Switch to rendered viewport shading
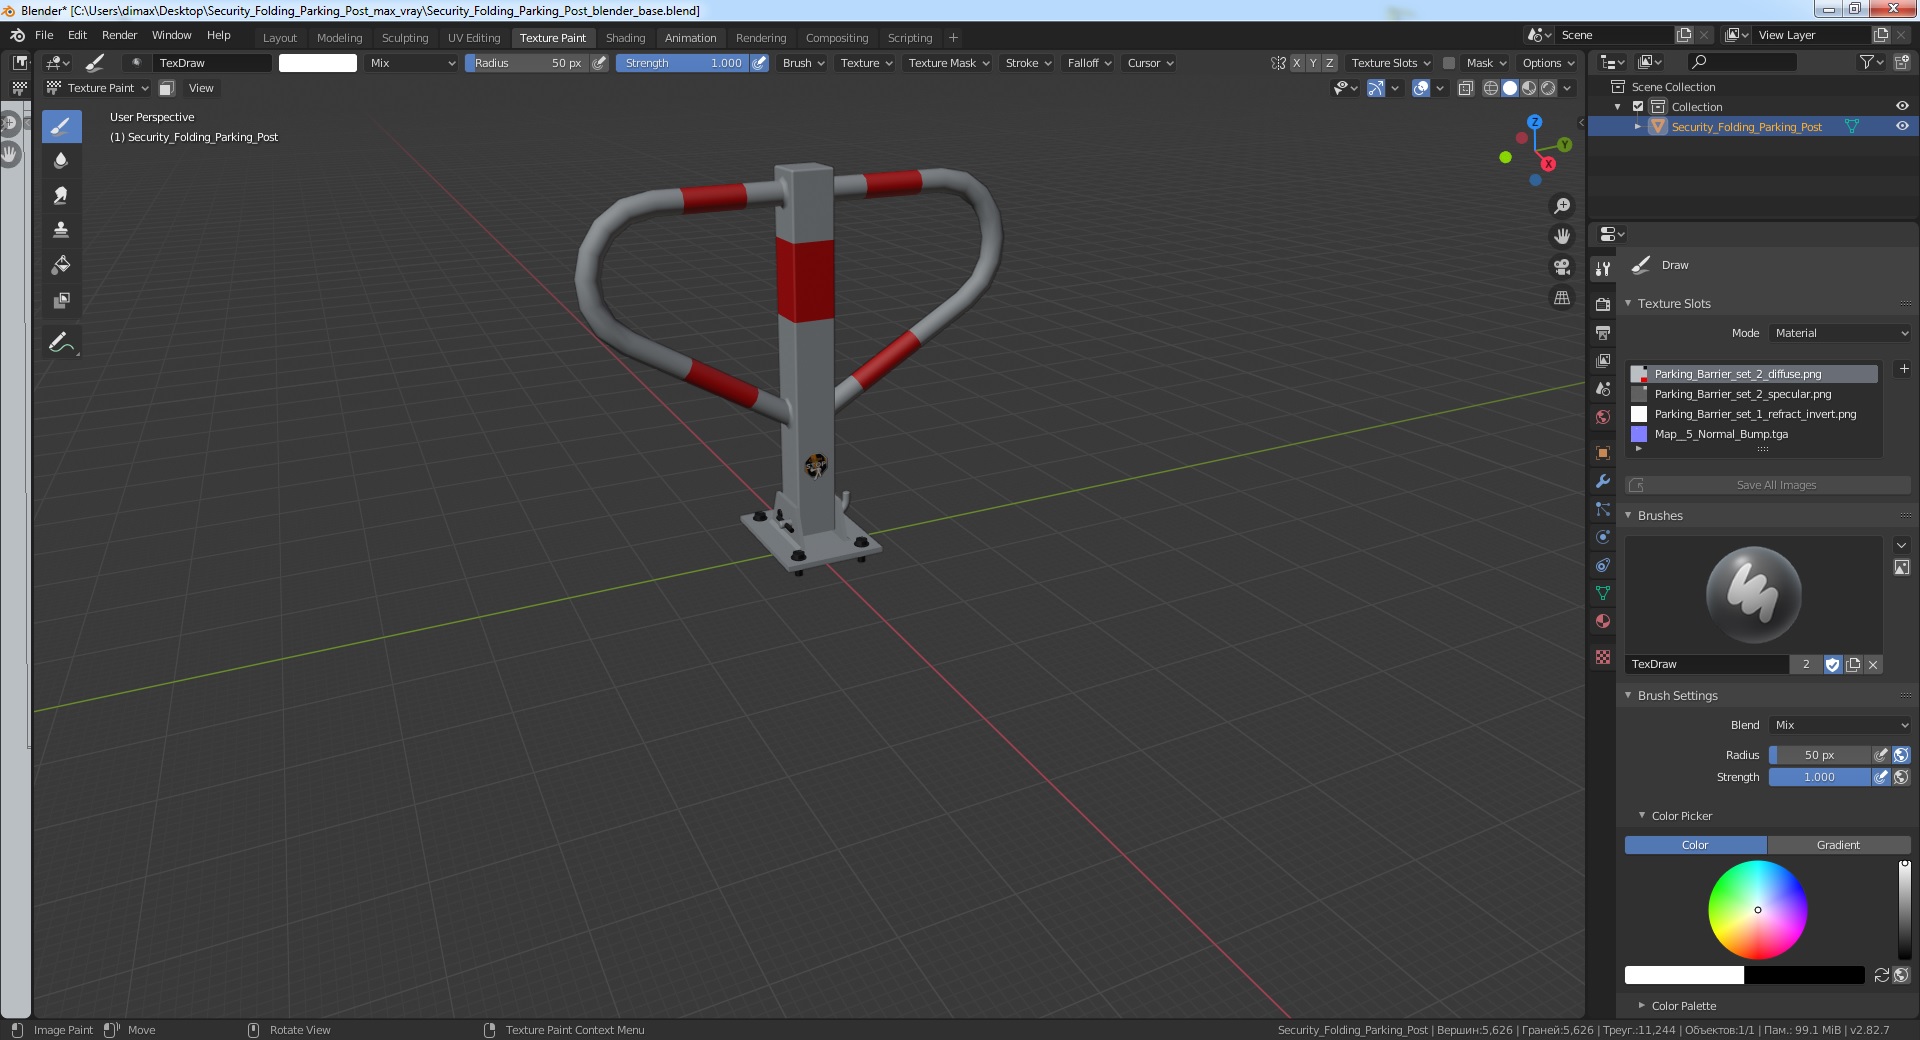Image resolution: width=1920 pixels, height=1040 pixels. click(1548, 88)
